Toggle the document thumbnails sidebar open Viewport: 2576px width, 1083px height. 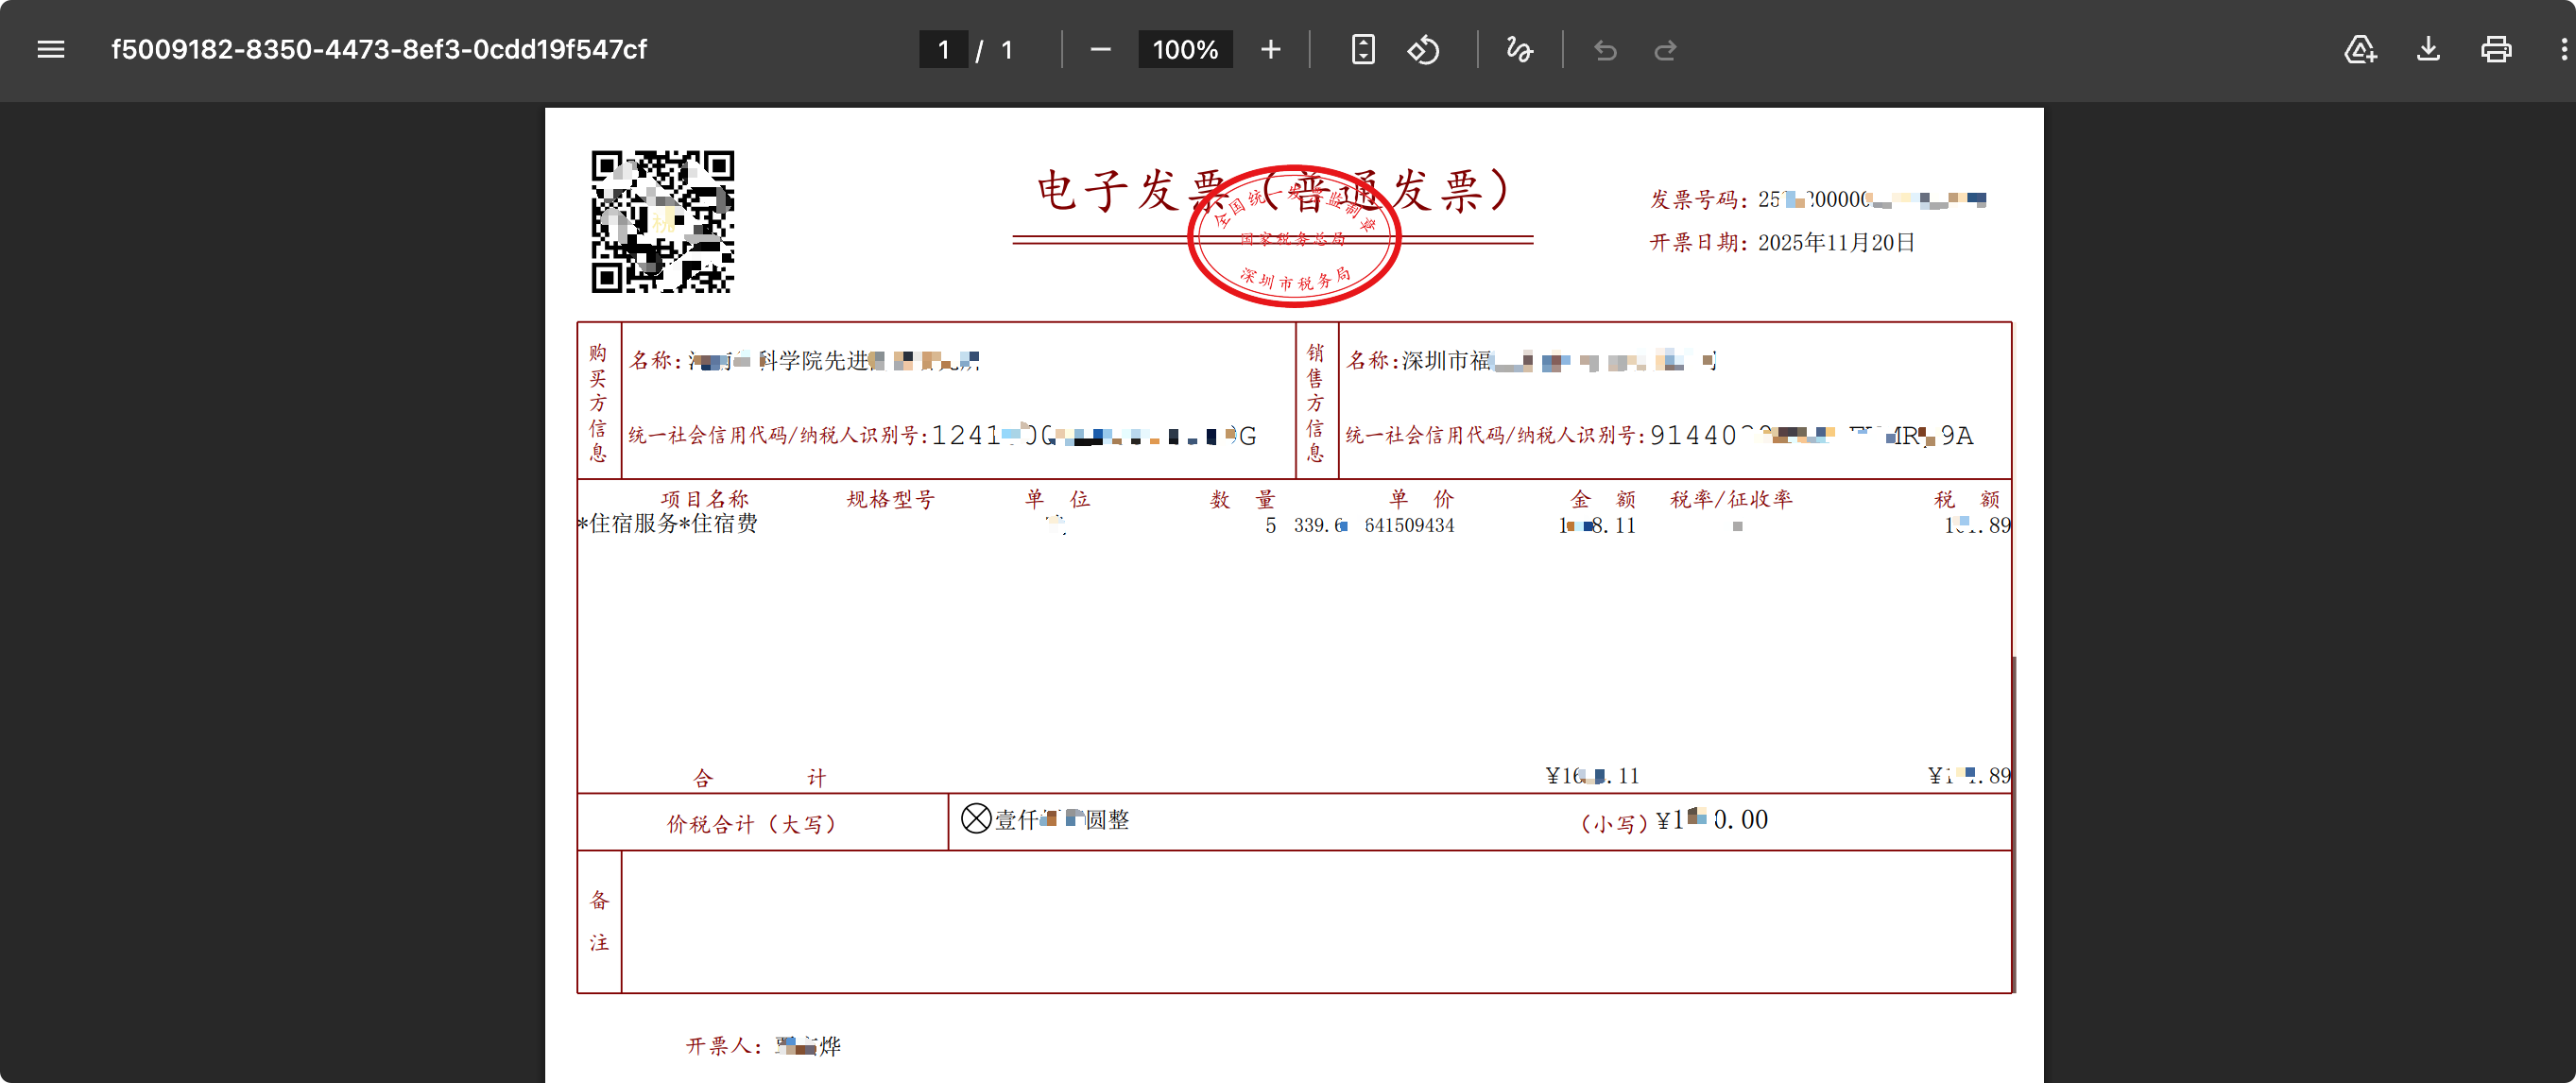(50, 49)
